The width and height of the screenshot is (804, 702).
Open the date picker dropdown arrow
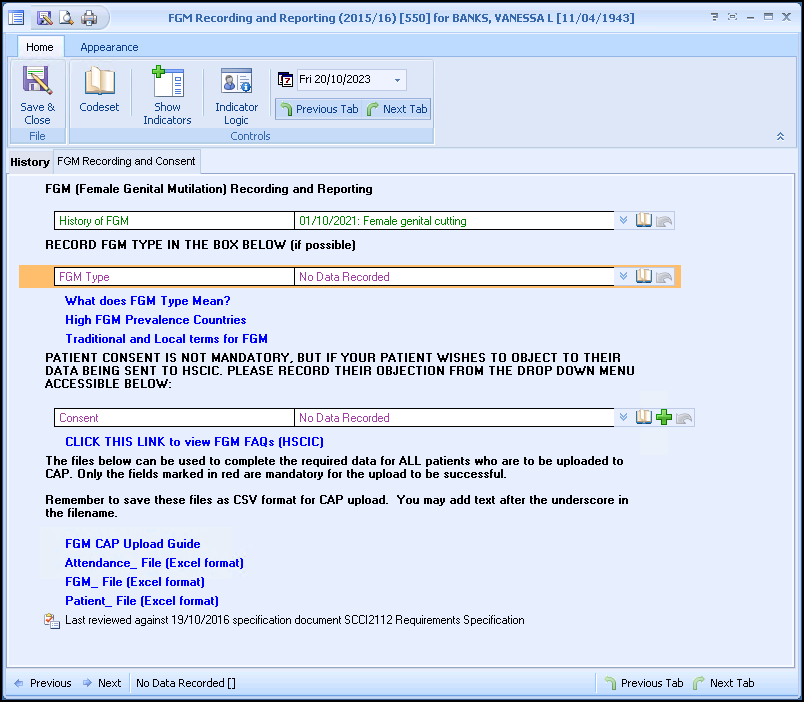click(397, 80)
